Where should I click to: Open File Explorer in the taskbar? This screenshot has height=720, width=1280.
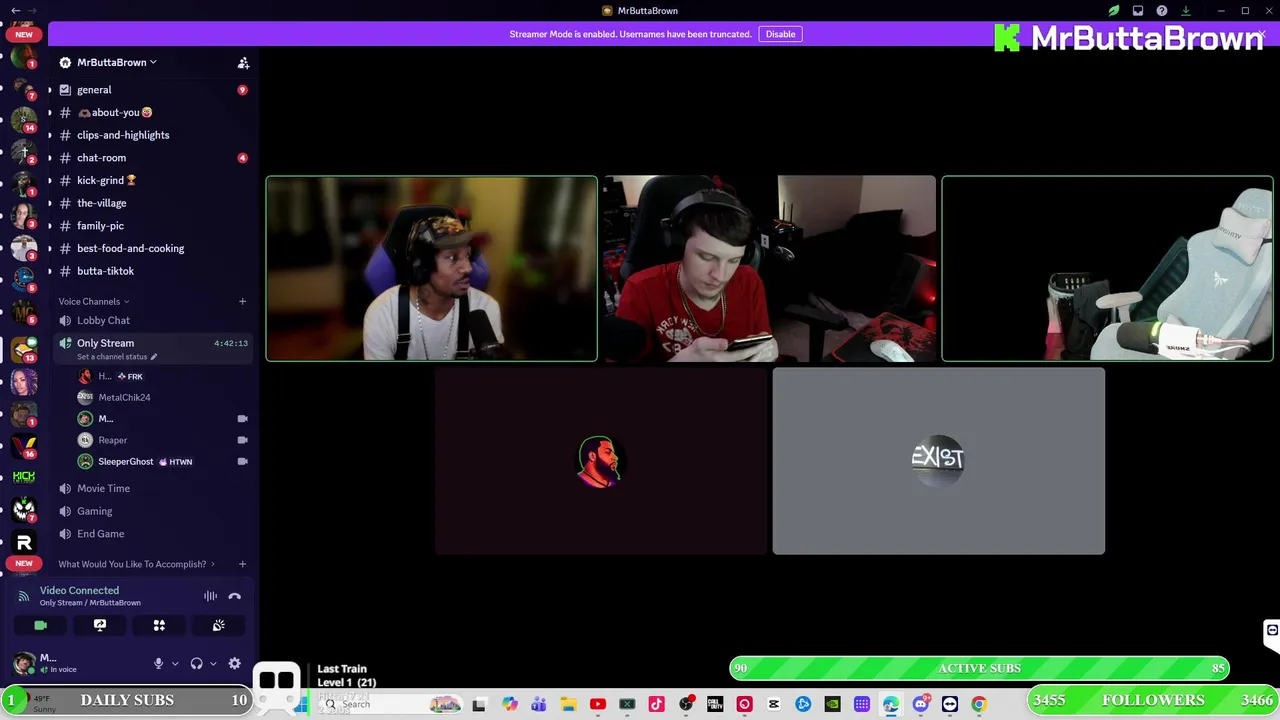568,705
